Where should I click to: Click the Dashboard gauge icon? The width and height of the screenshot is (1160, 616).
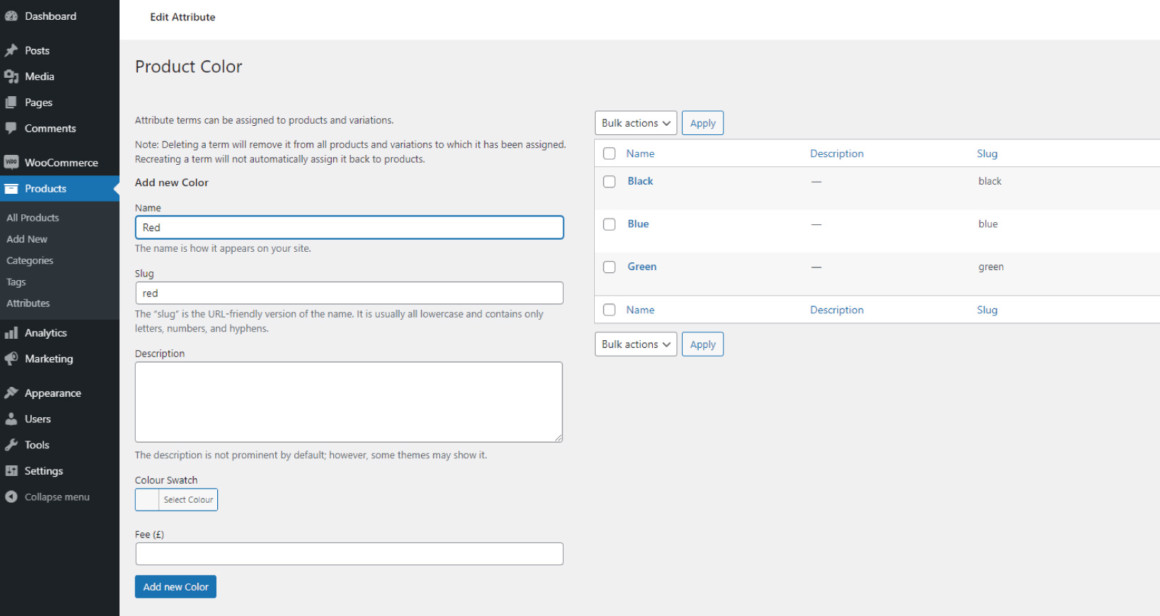(11, 16)
